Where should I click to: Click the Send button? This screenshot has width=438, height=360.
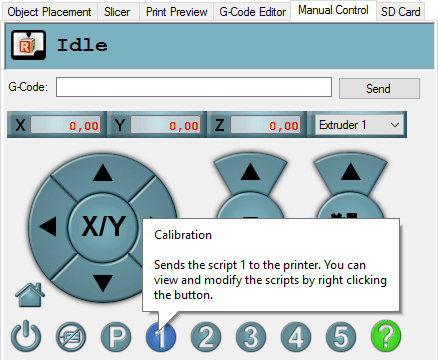[x=379, y=89]
